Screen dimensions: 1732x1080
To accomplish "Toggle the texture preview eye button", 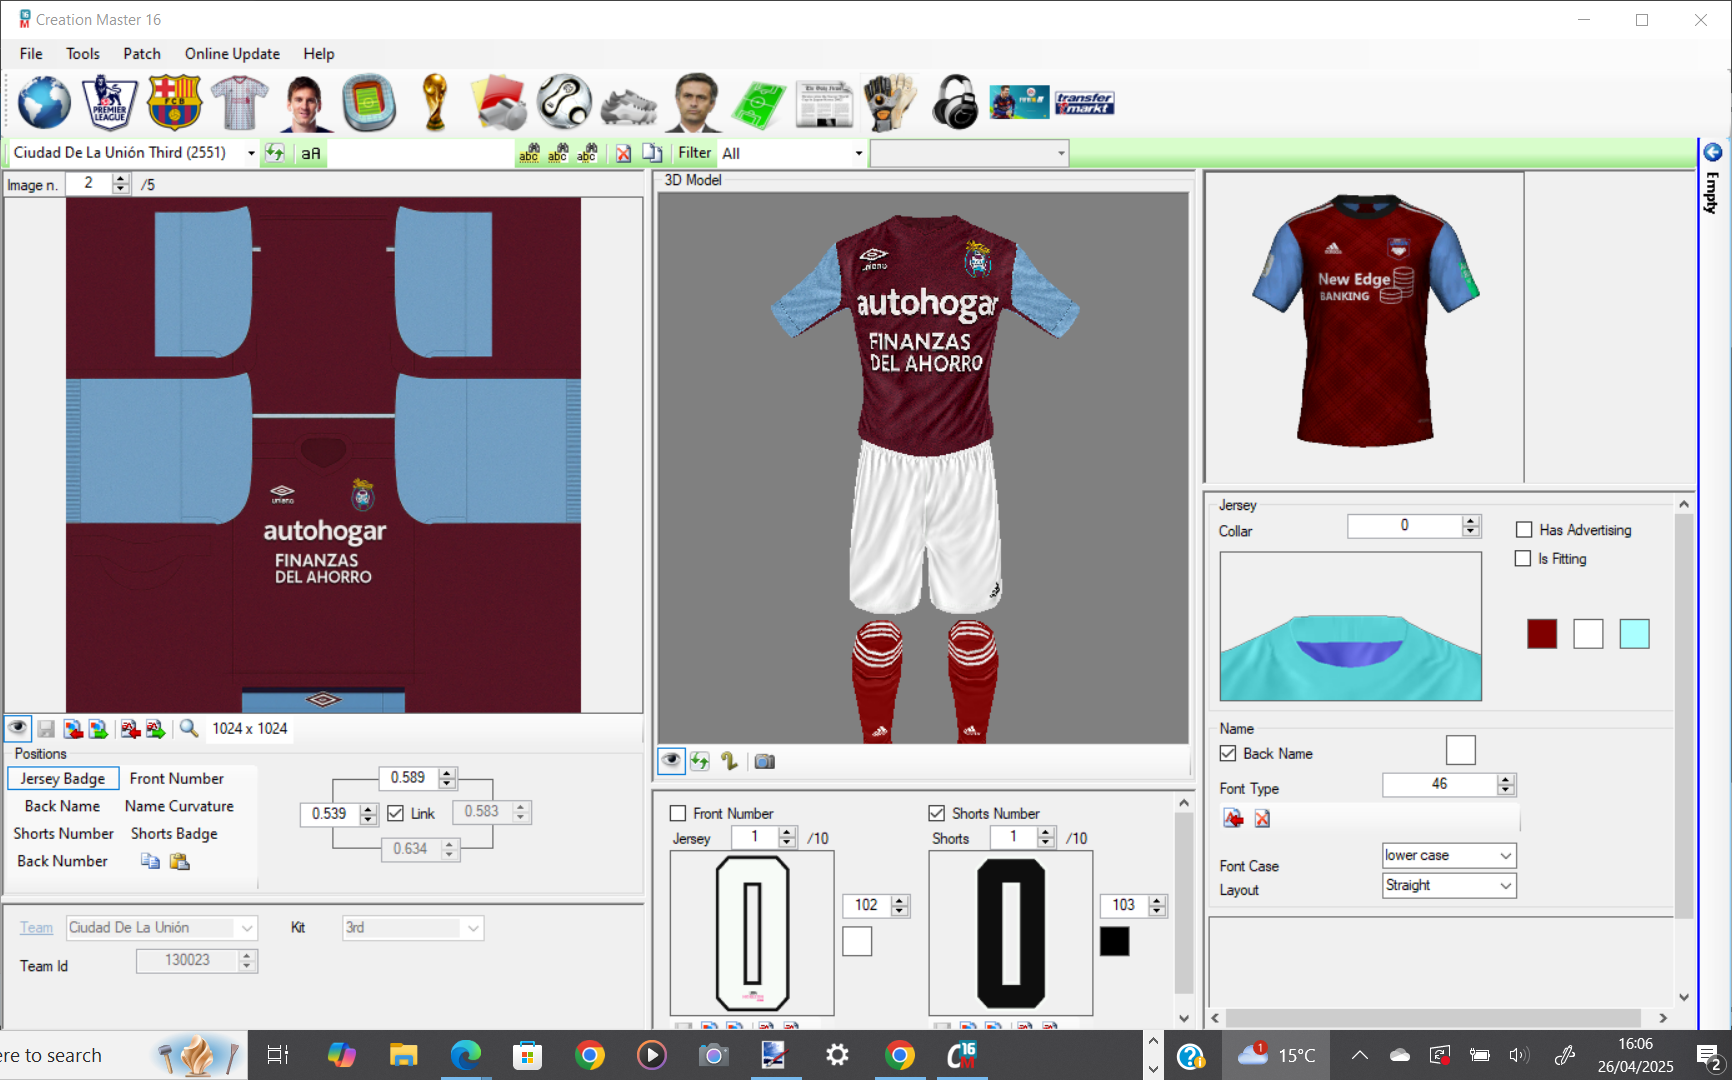I will pyautogui.click(x=17, y=728).
